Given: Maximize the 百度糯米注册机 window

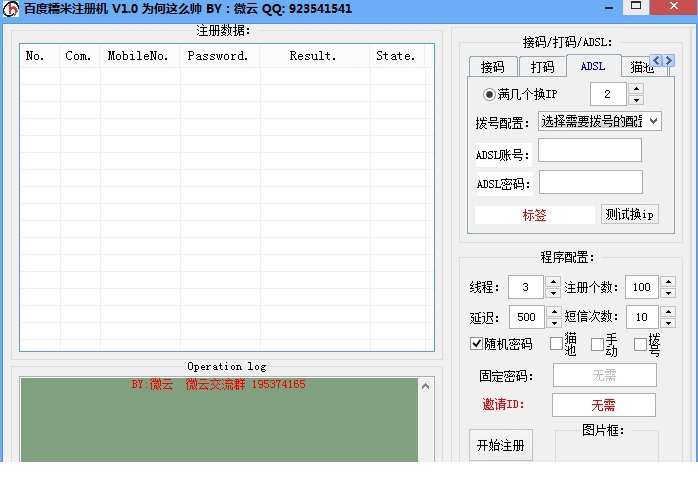Looking at the screenshot, I should (x=636, y=6).
